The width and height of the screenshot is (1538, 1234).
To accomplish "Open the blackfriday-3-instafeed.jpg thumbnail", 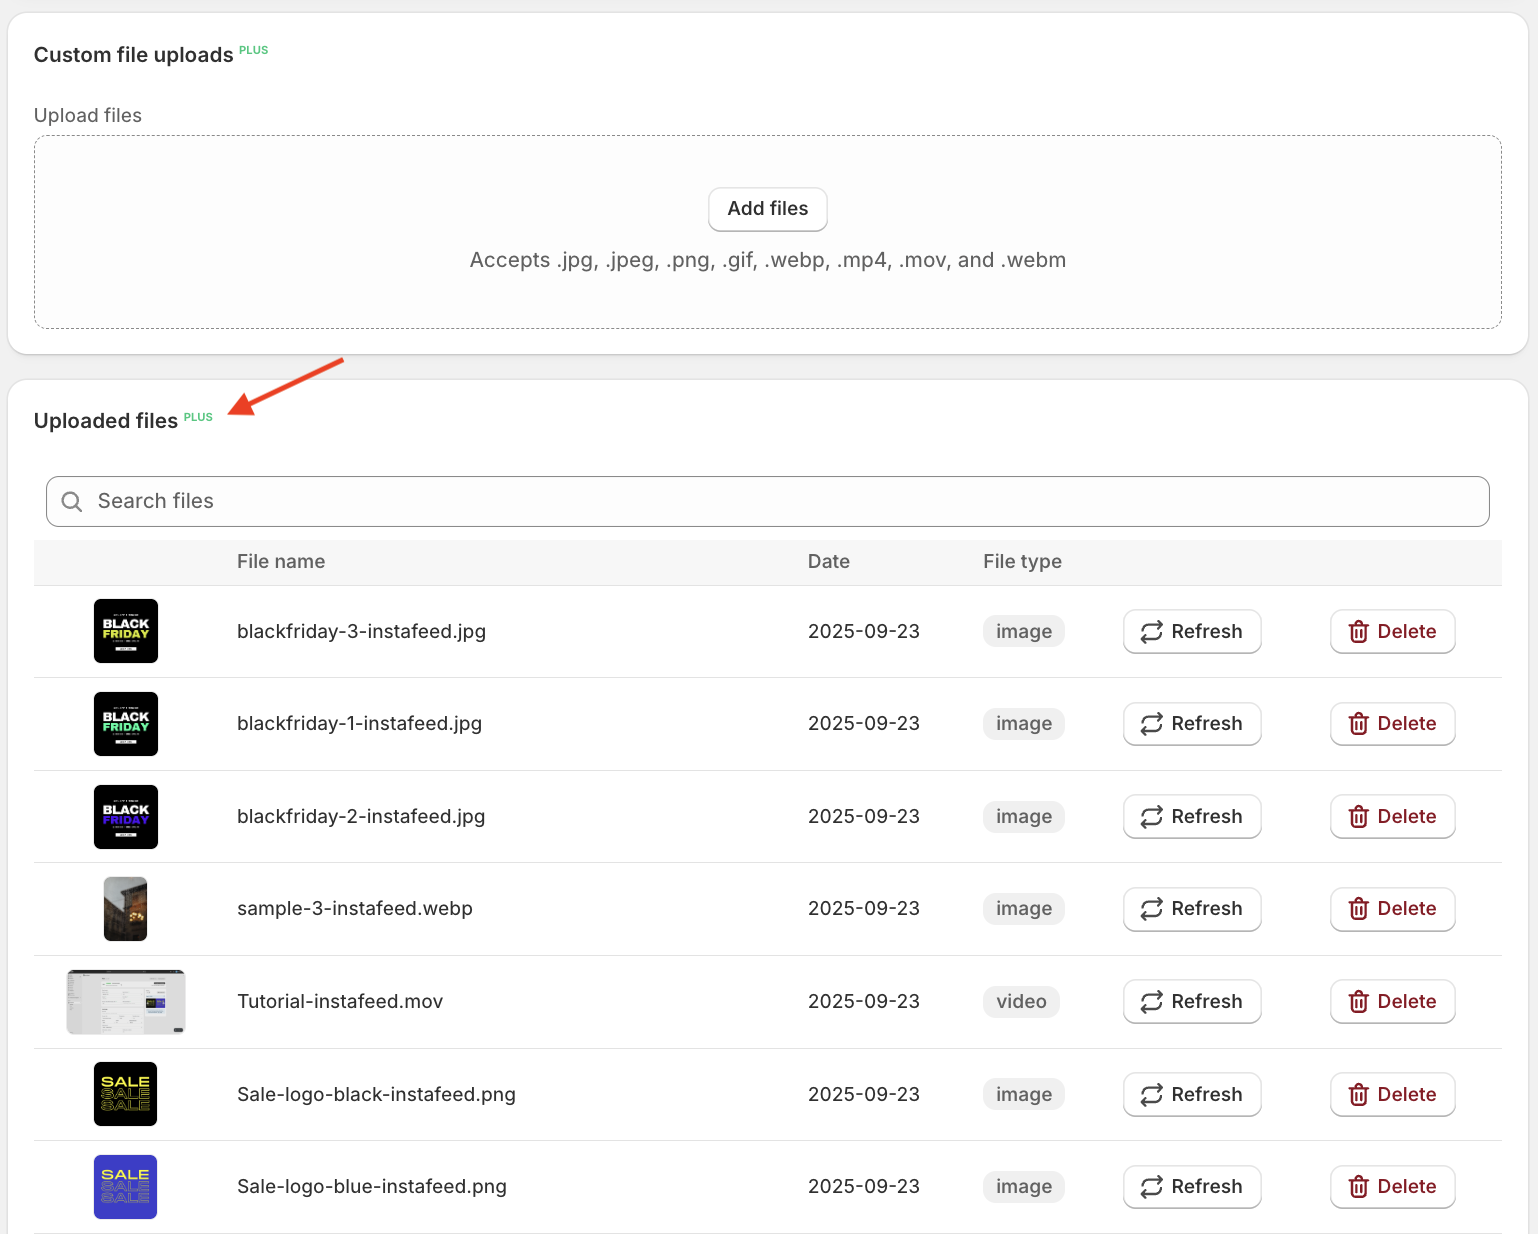I will pos(125,631).
